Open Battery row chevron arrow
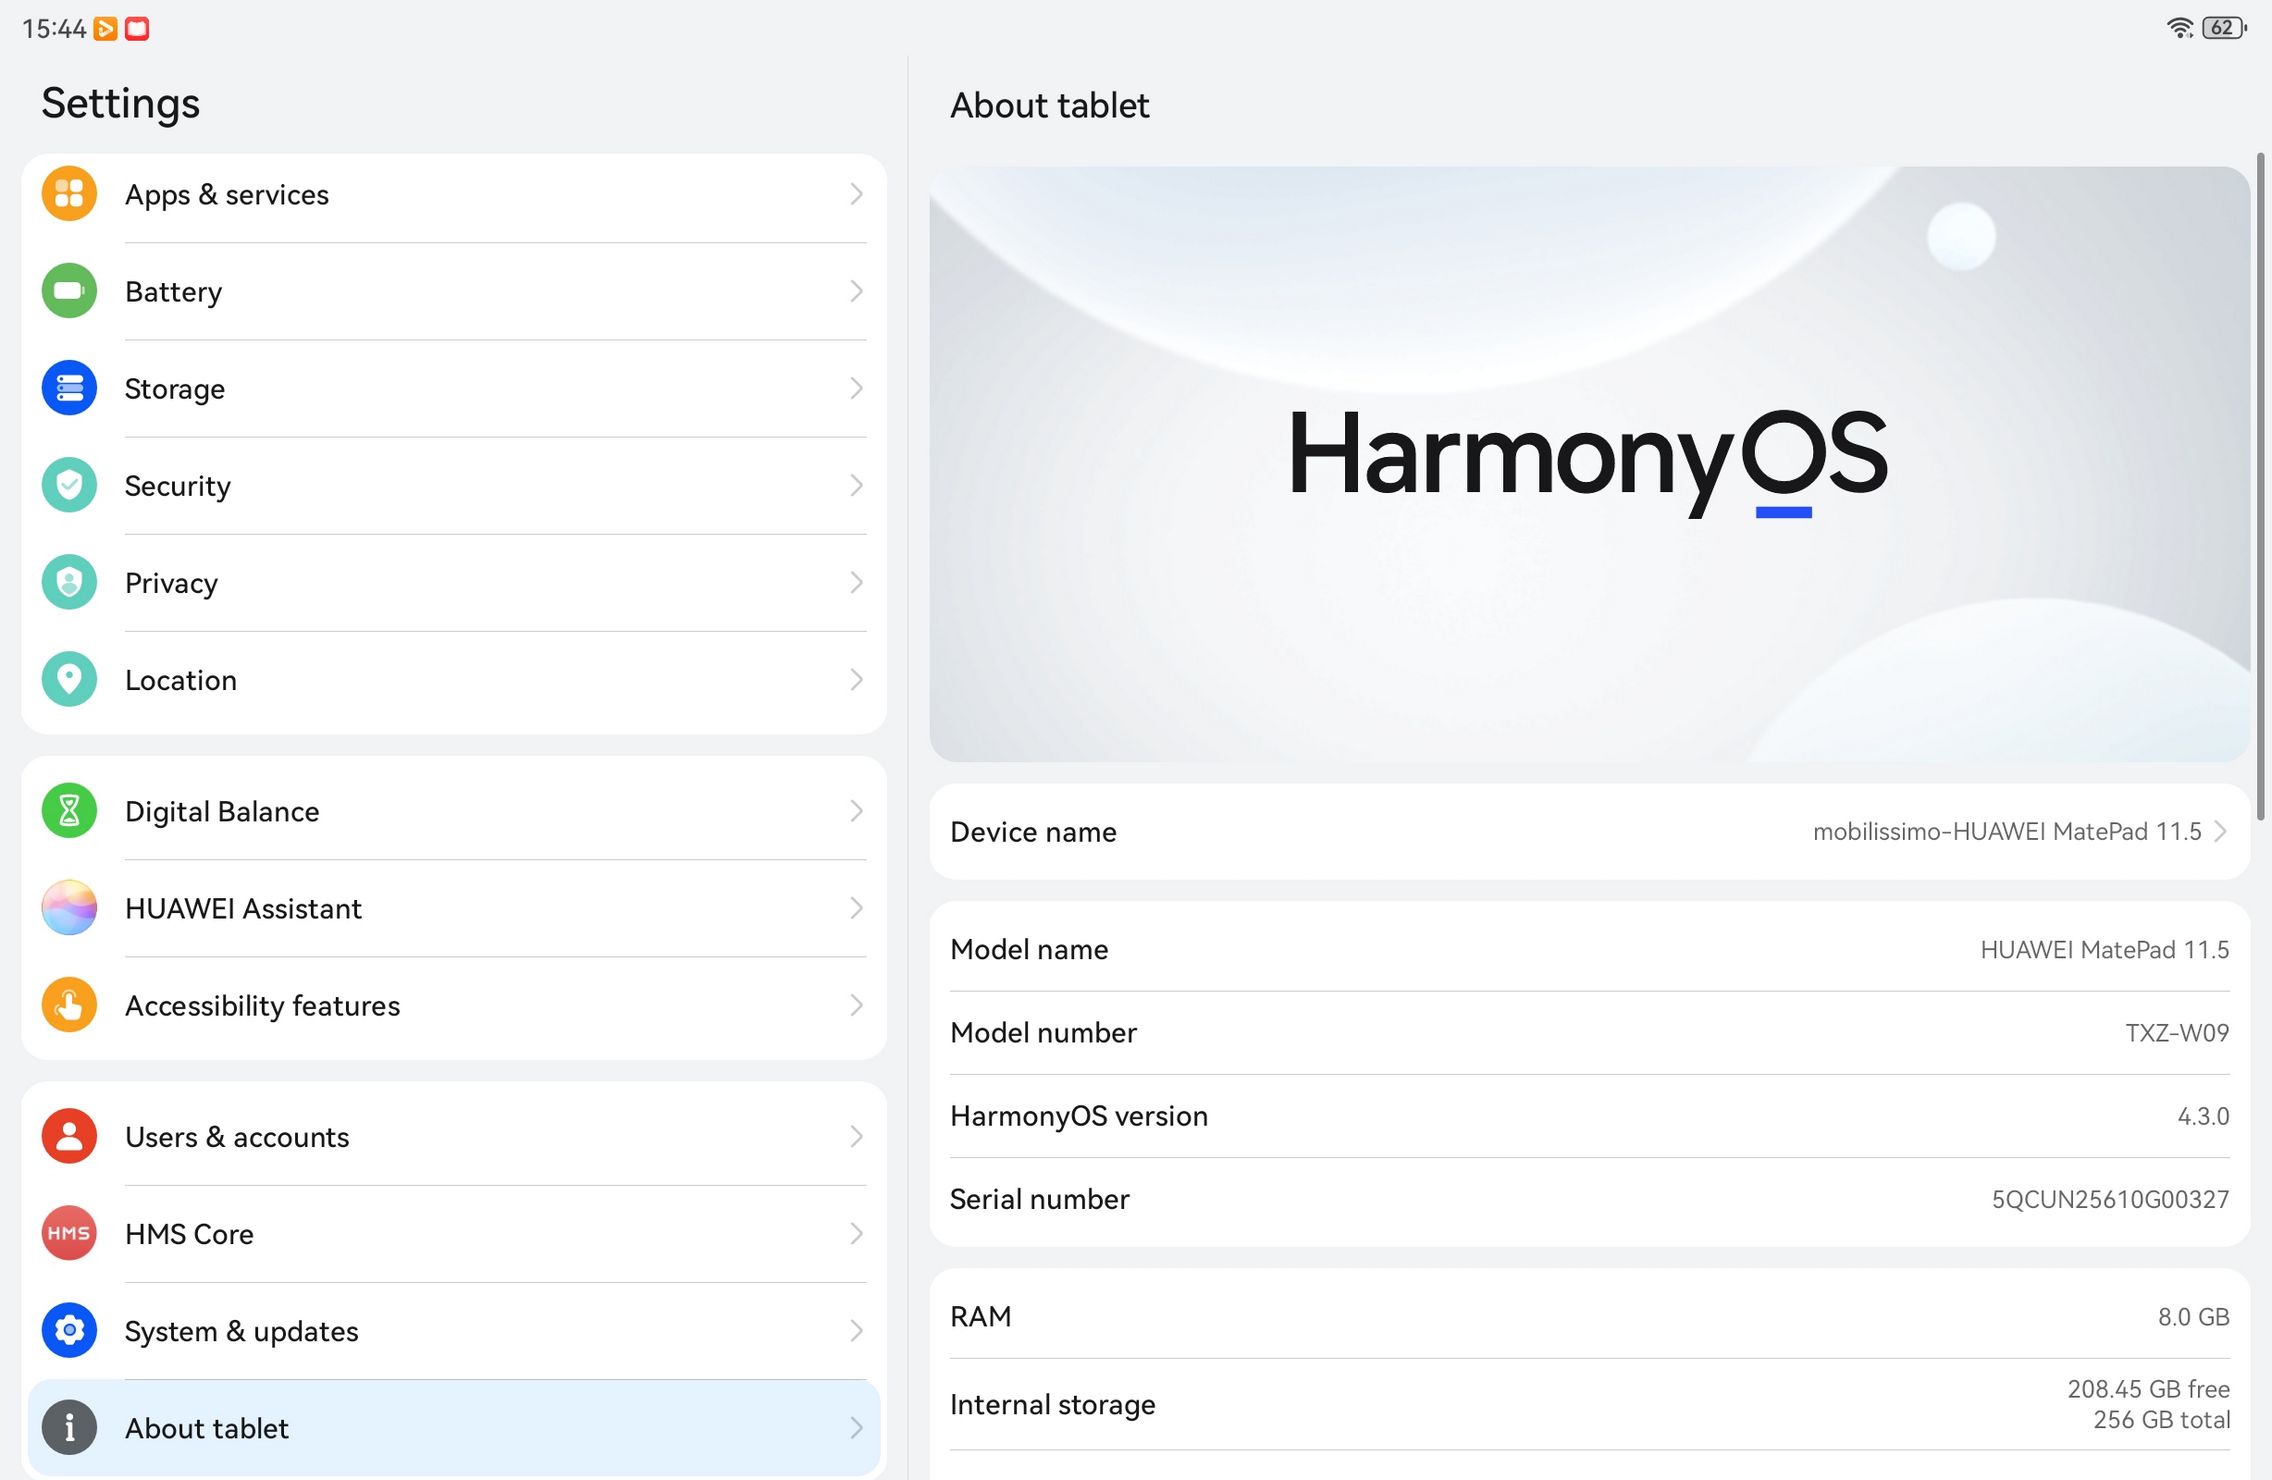Image resolution: width=2272 pixels, height=1480 pixels. click(856, 291)
